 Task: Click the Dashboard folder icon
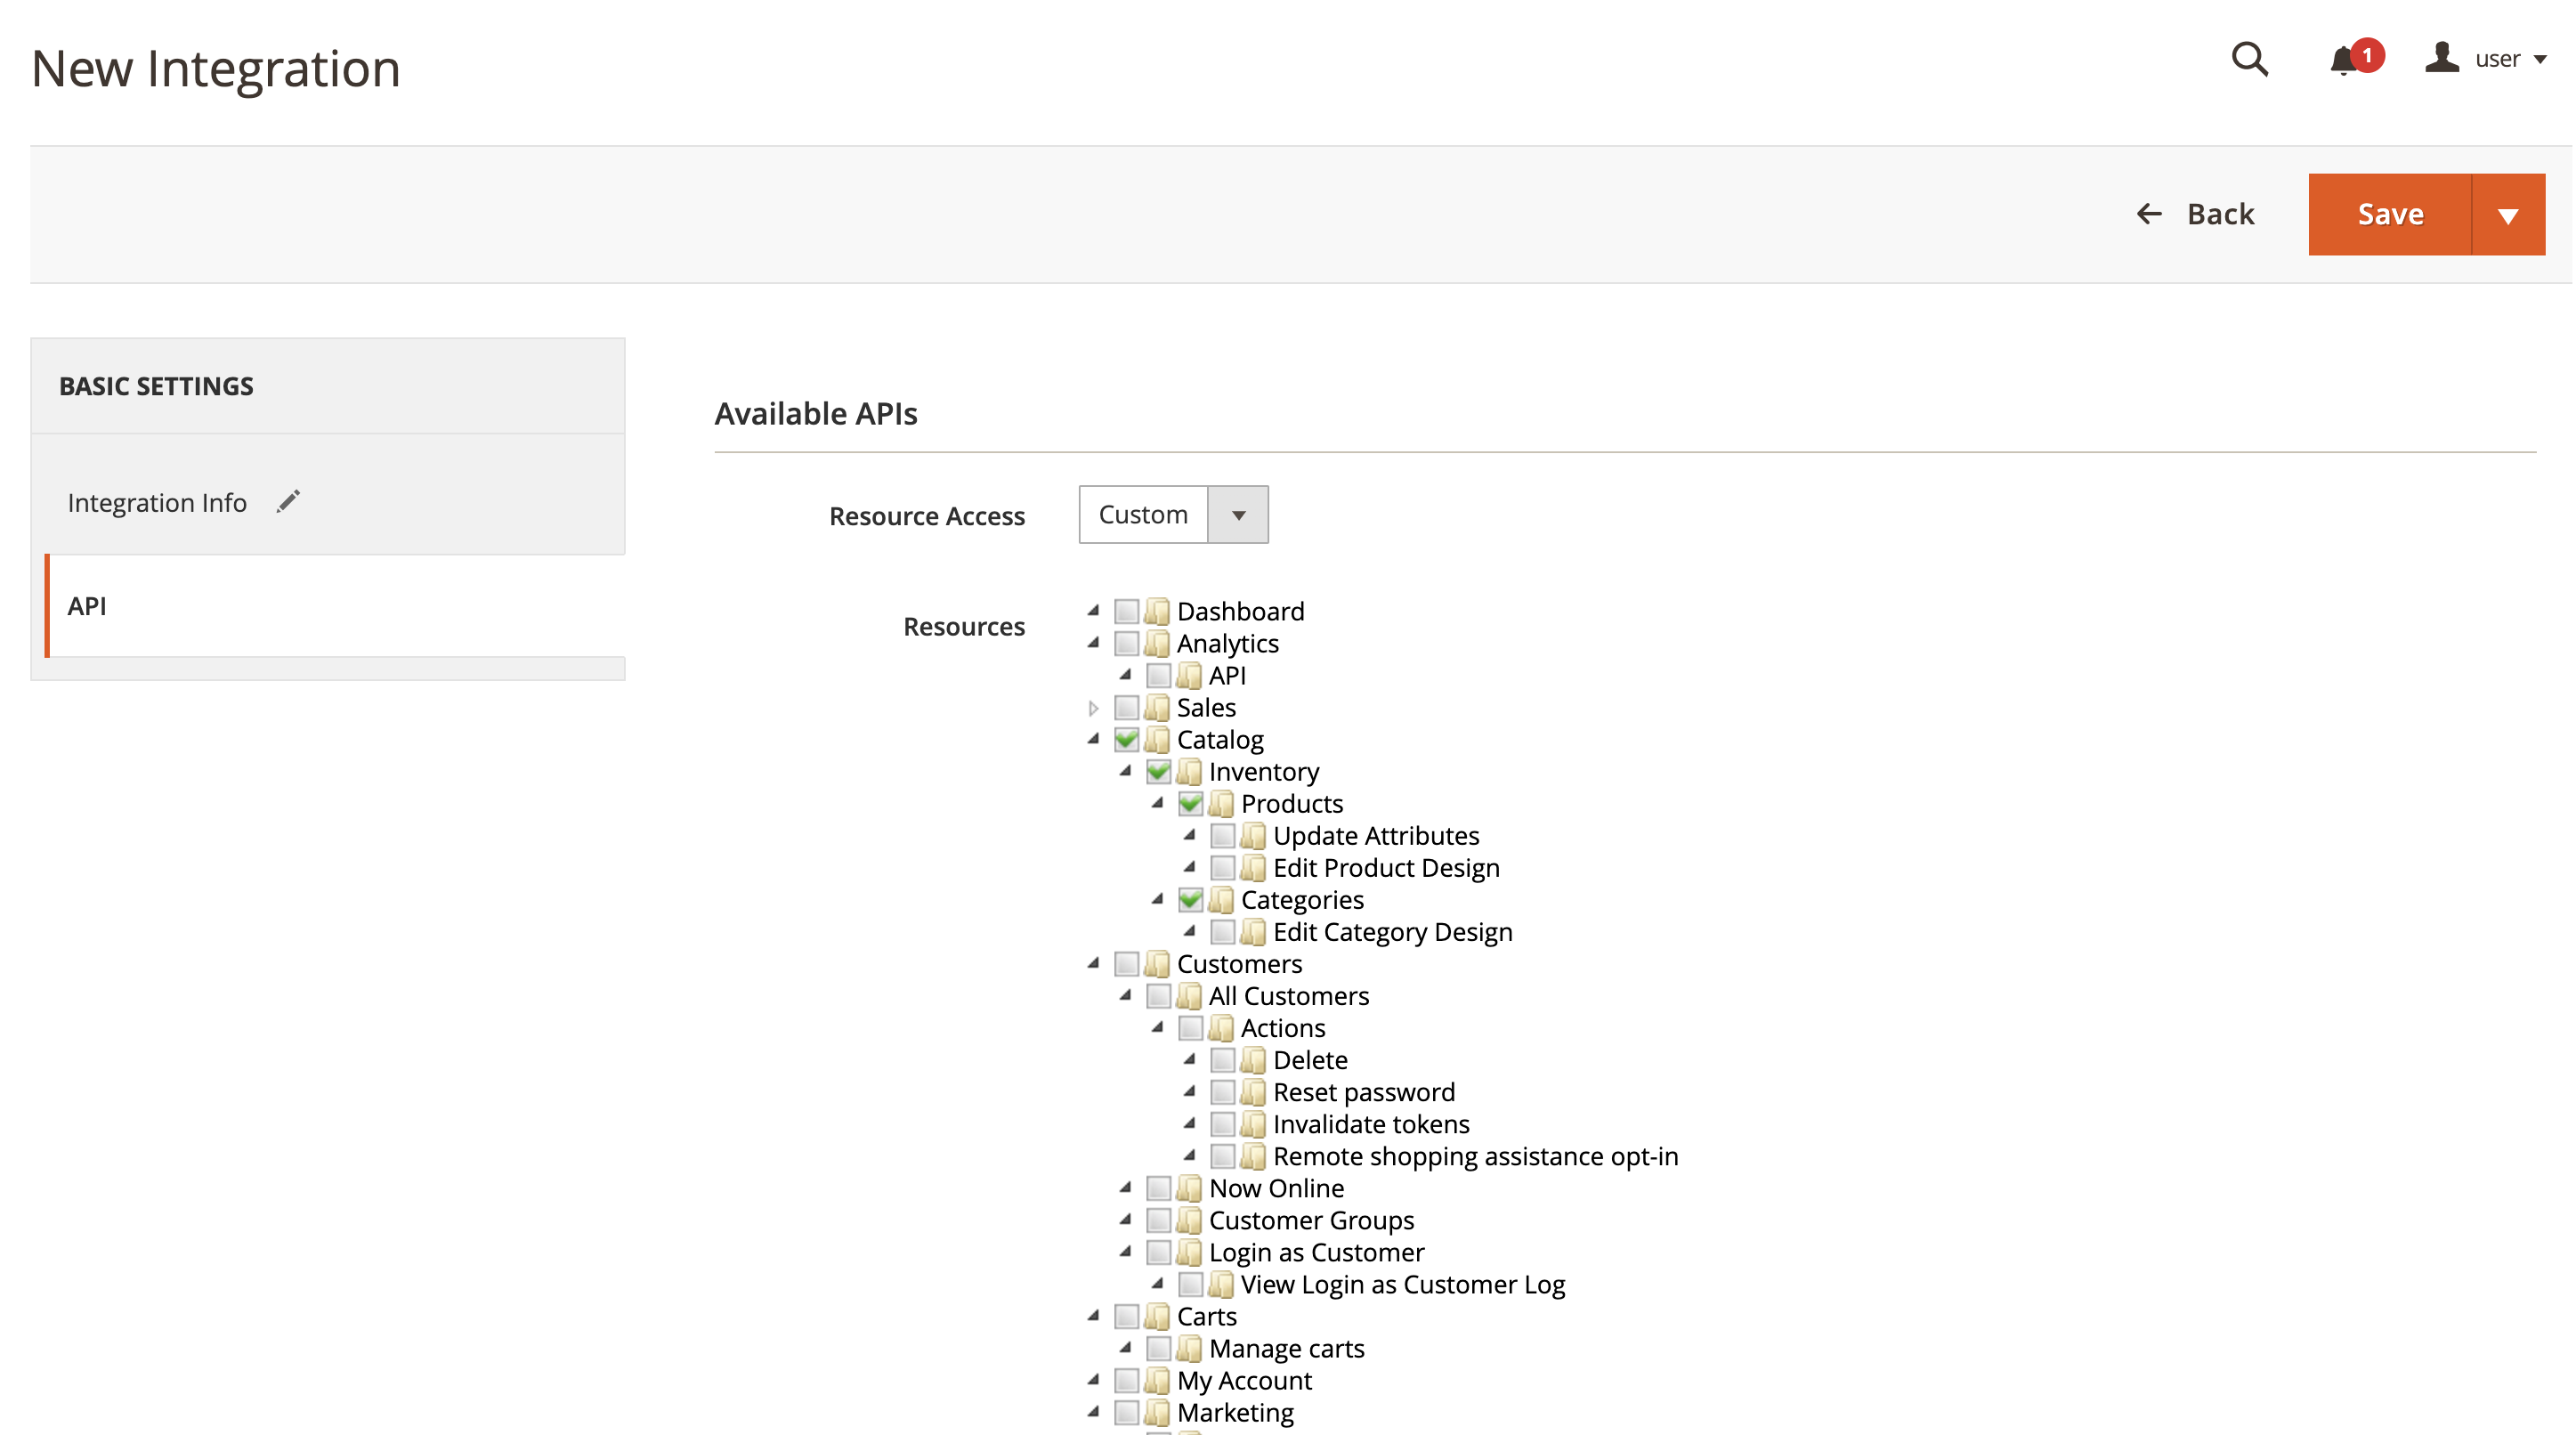[1157, 610]
